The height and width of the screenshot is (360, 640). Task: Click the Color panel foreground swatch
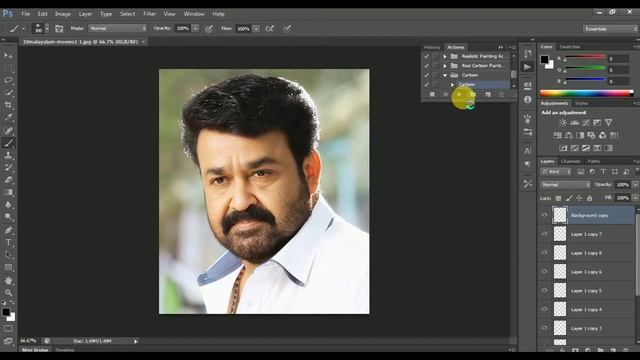544,60
